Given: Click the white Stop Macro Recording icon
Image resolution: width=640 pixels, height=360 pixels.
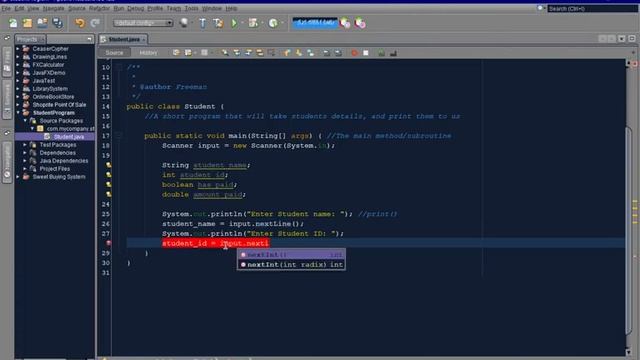Looking at the screenshot, I should [x=366, y=53].
